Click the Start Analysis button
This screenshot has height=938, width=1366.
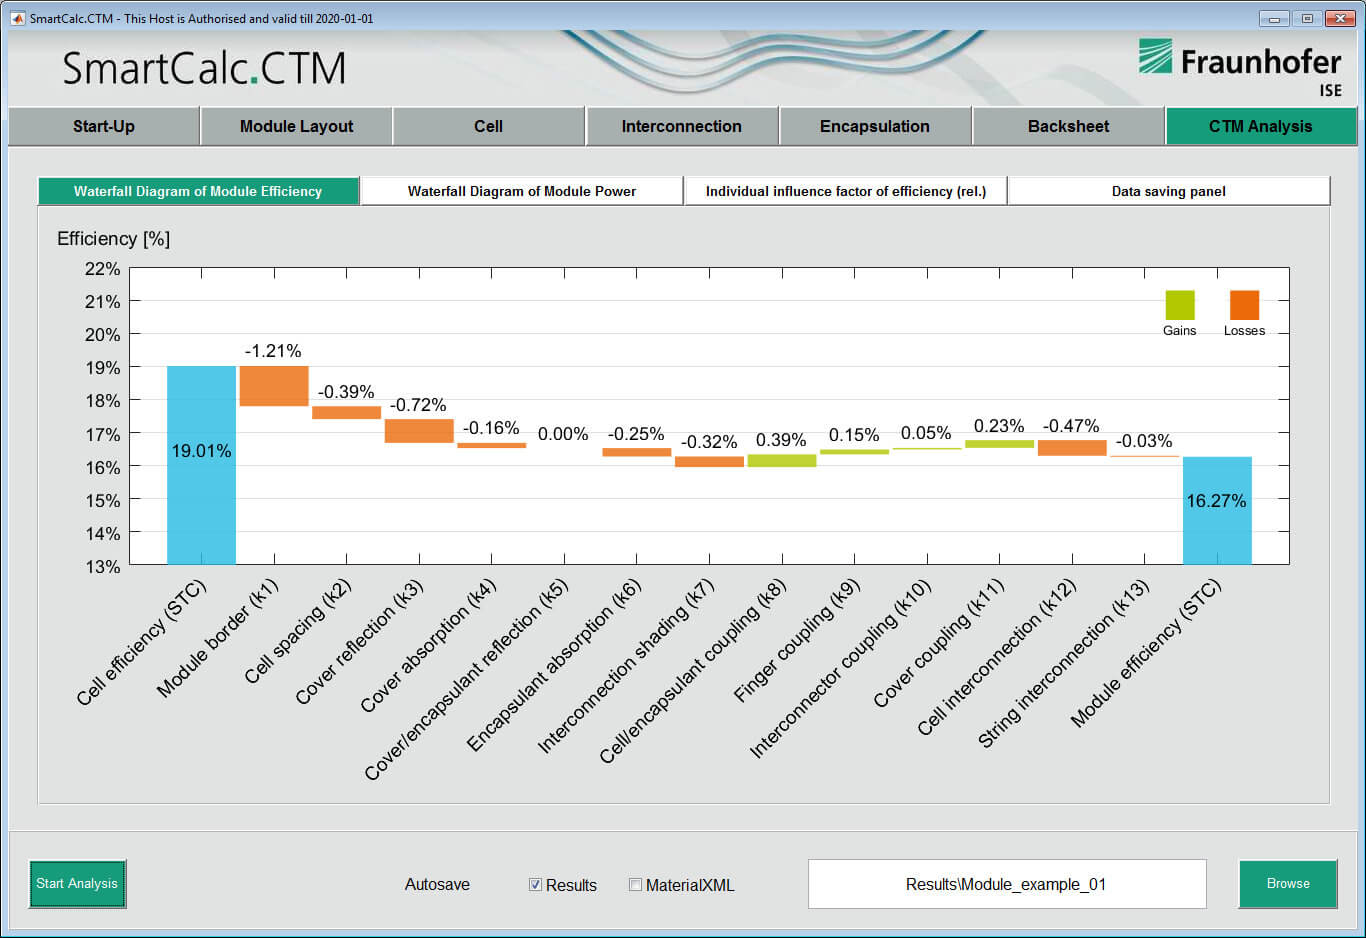click(77, 884)
